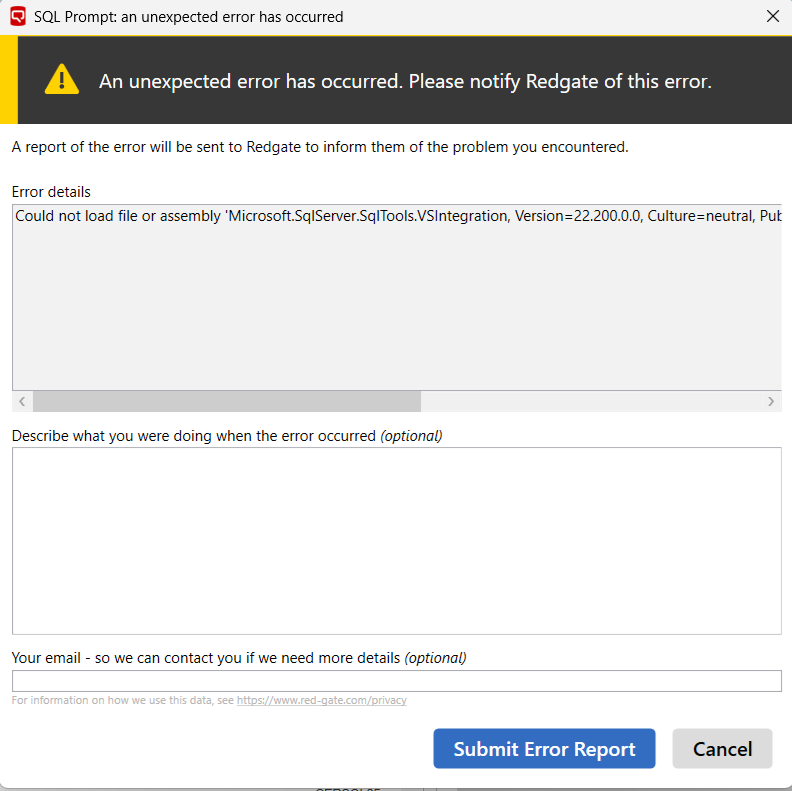Click the right arrow of error details scrollbar

point(771,401)
